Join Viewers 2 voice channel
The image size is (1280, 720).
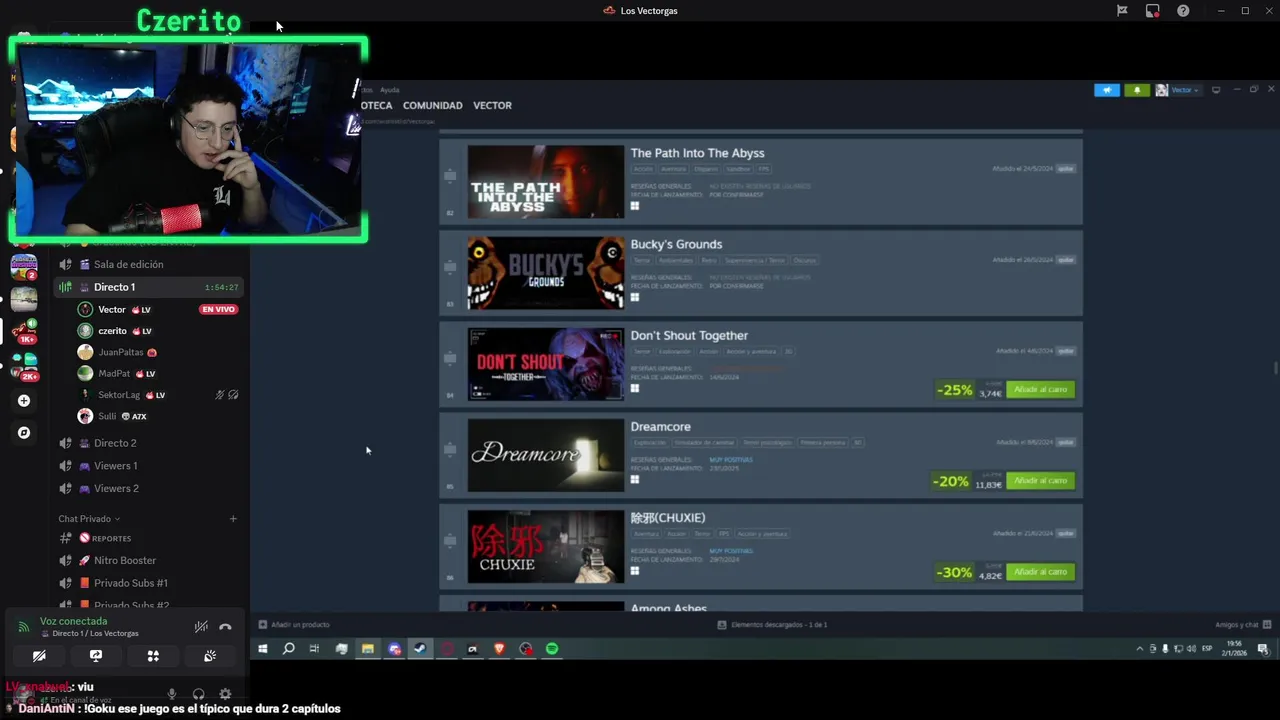pyautogui.click(x=150, y=488)
